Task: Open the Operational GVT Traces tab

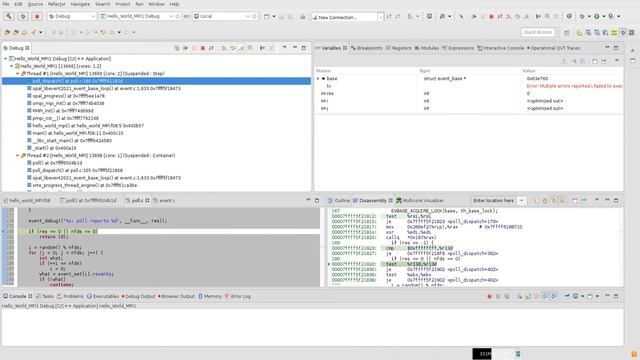Action: point(553,48)
